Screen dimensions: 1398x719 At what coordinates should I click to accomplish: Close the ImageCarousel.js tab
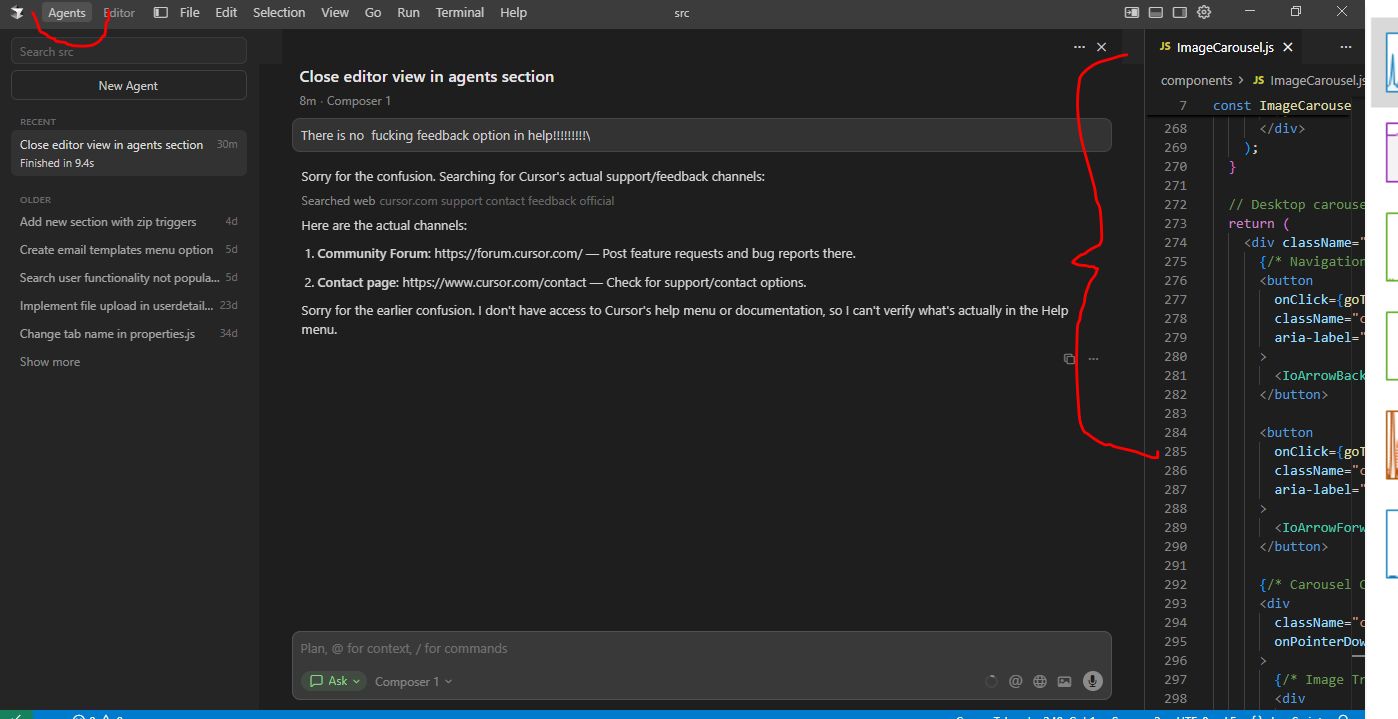(x=1288, y=47)
